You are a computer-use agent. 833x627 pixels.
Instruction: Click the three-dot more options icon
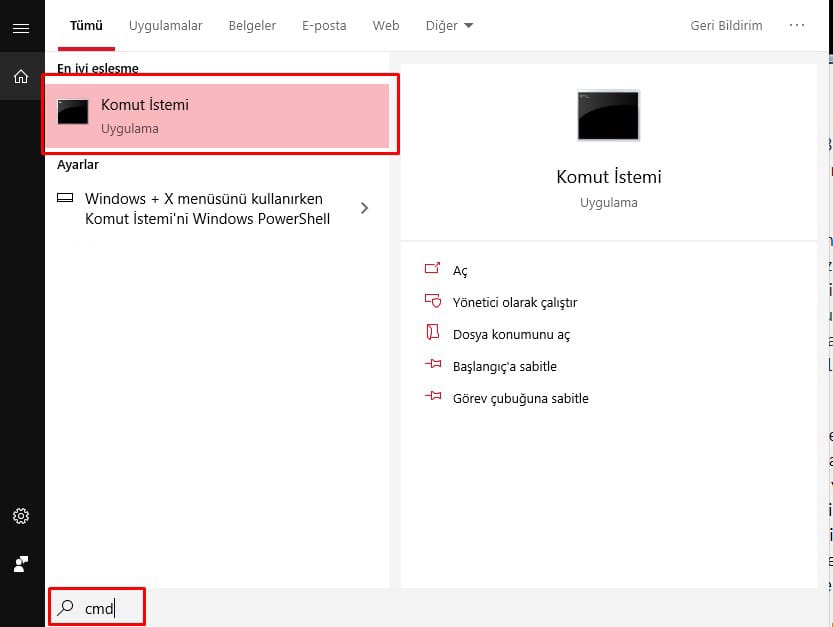coord(797,25)
